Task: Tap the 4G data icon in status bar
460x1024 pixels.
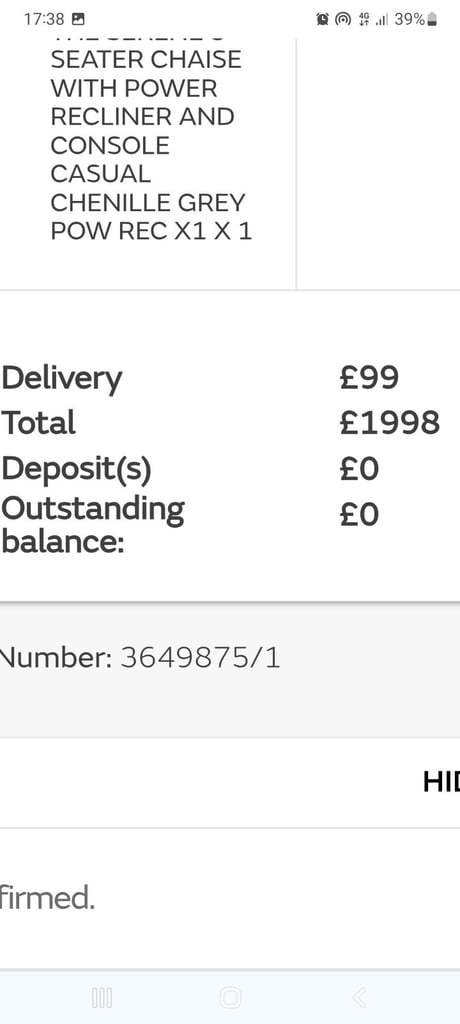Action: pos(363,20)
